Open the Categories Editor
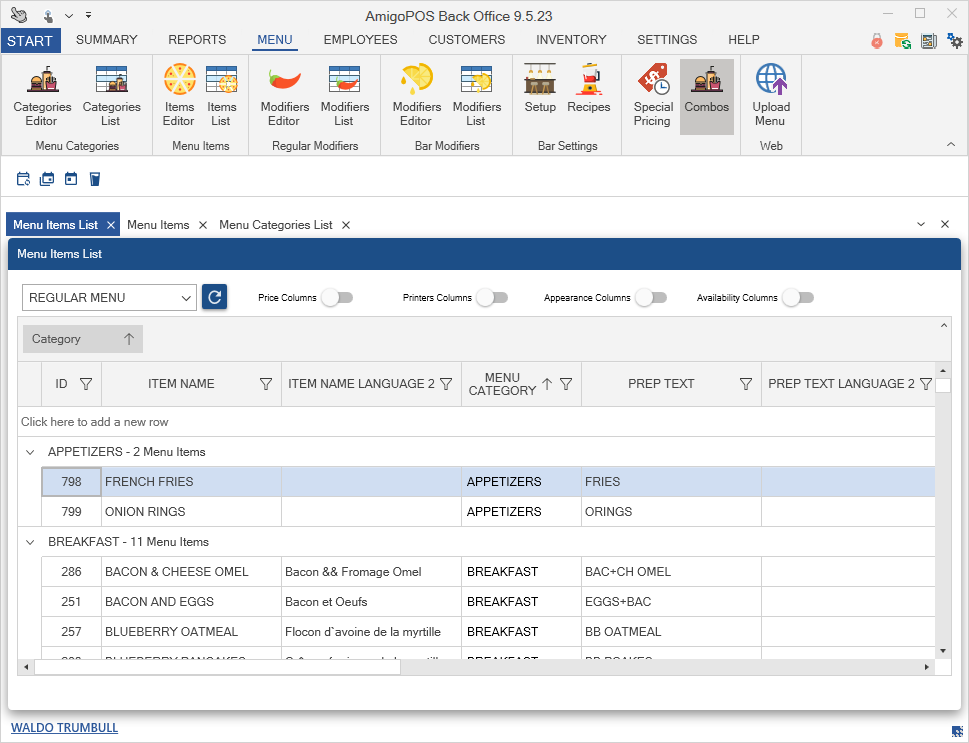 [42, 96]
